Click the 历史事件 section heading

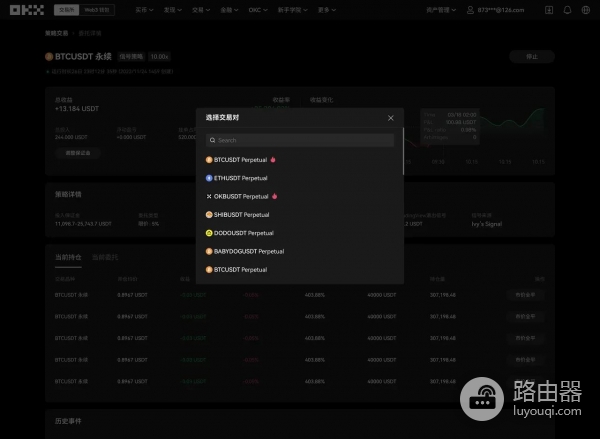[x=68, y=421]
